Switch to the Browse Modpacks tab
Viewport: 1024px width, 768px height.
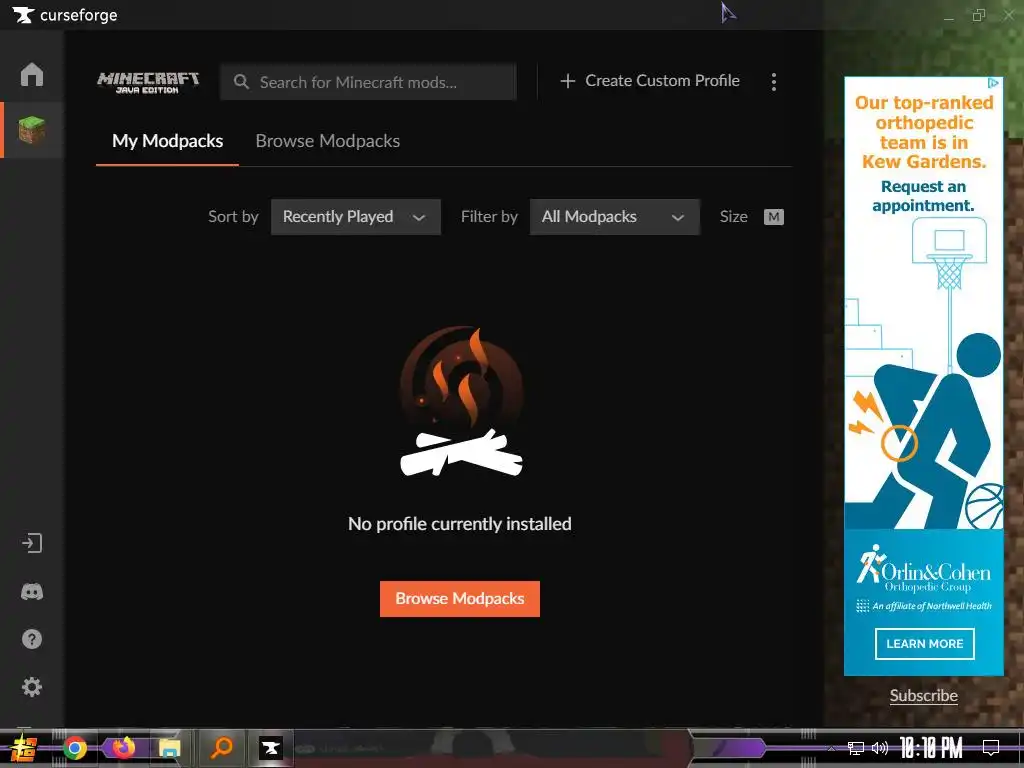[327, 141]
